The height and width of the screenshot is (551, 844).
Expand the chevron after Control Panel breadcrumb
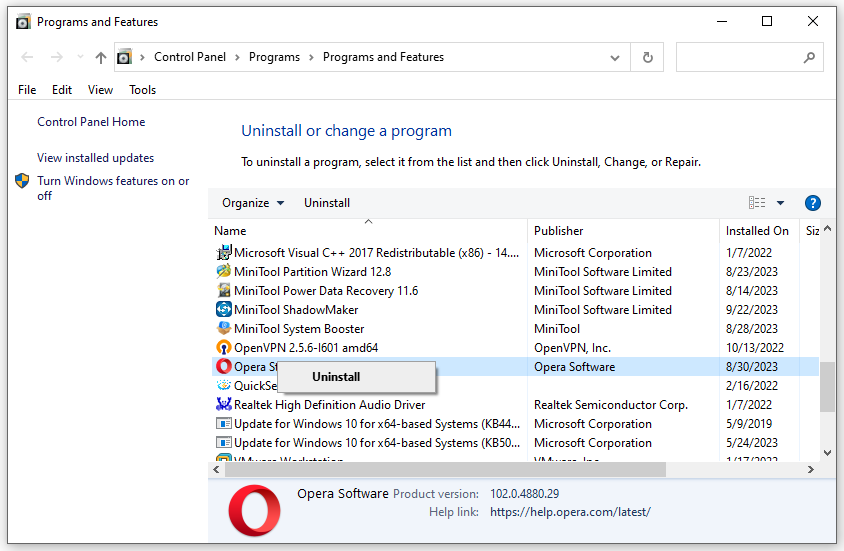click(237, 57)
